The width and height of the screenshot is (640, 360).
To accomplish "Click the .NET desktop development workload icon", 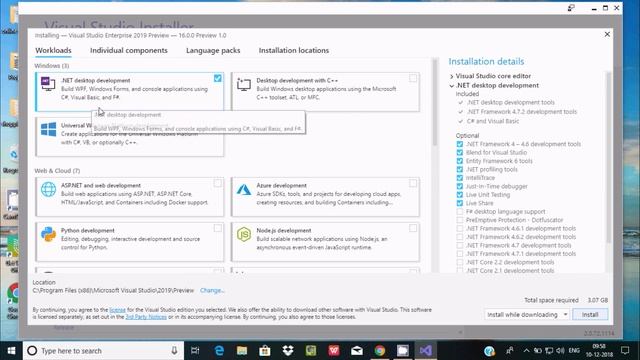I will pyautogui.click(x=48, y=84).
